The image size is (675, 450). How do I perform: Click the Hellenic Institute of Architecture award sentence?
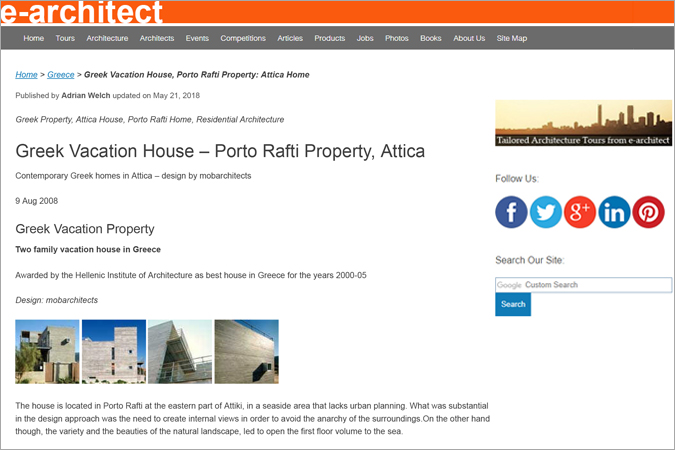191,275
